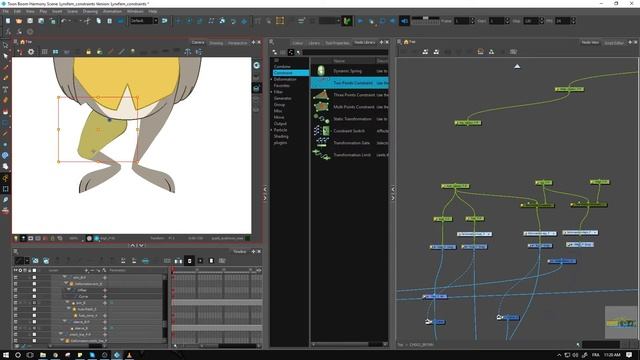This screenshot has width=640, height=360.
Task: Collapse the top timeline layer arrow
Action: (64, 277)
